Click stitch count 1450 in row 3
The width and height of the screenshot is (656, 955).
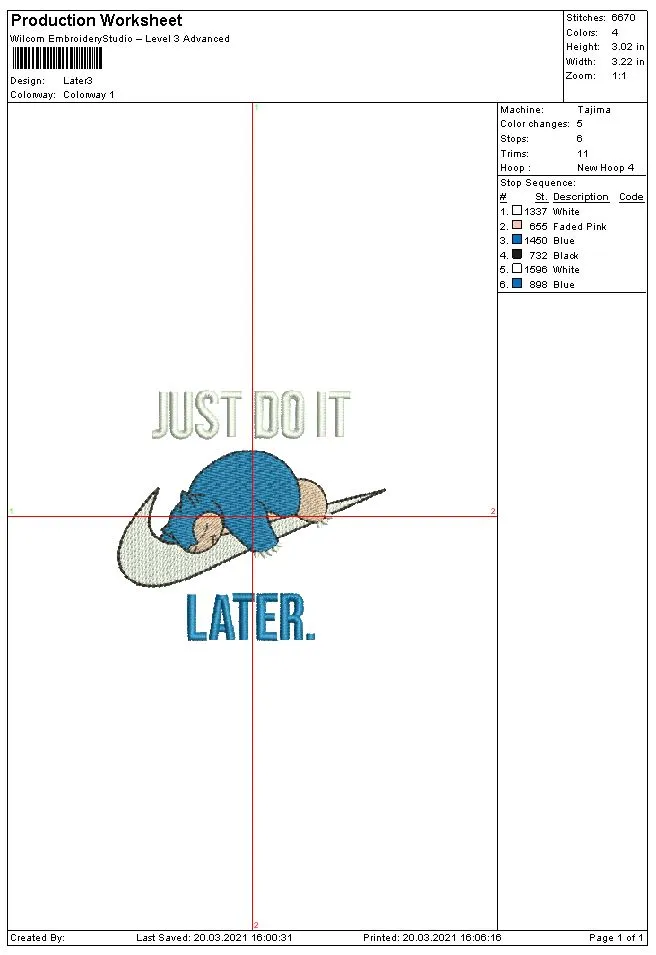pos(535,241)
